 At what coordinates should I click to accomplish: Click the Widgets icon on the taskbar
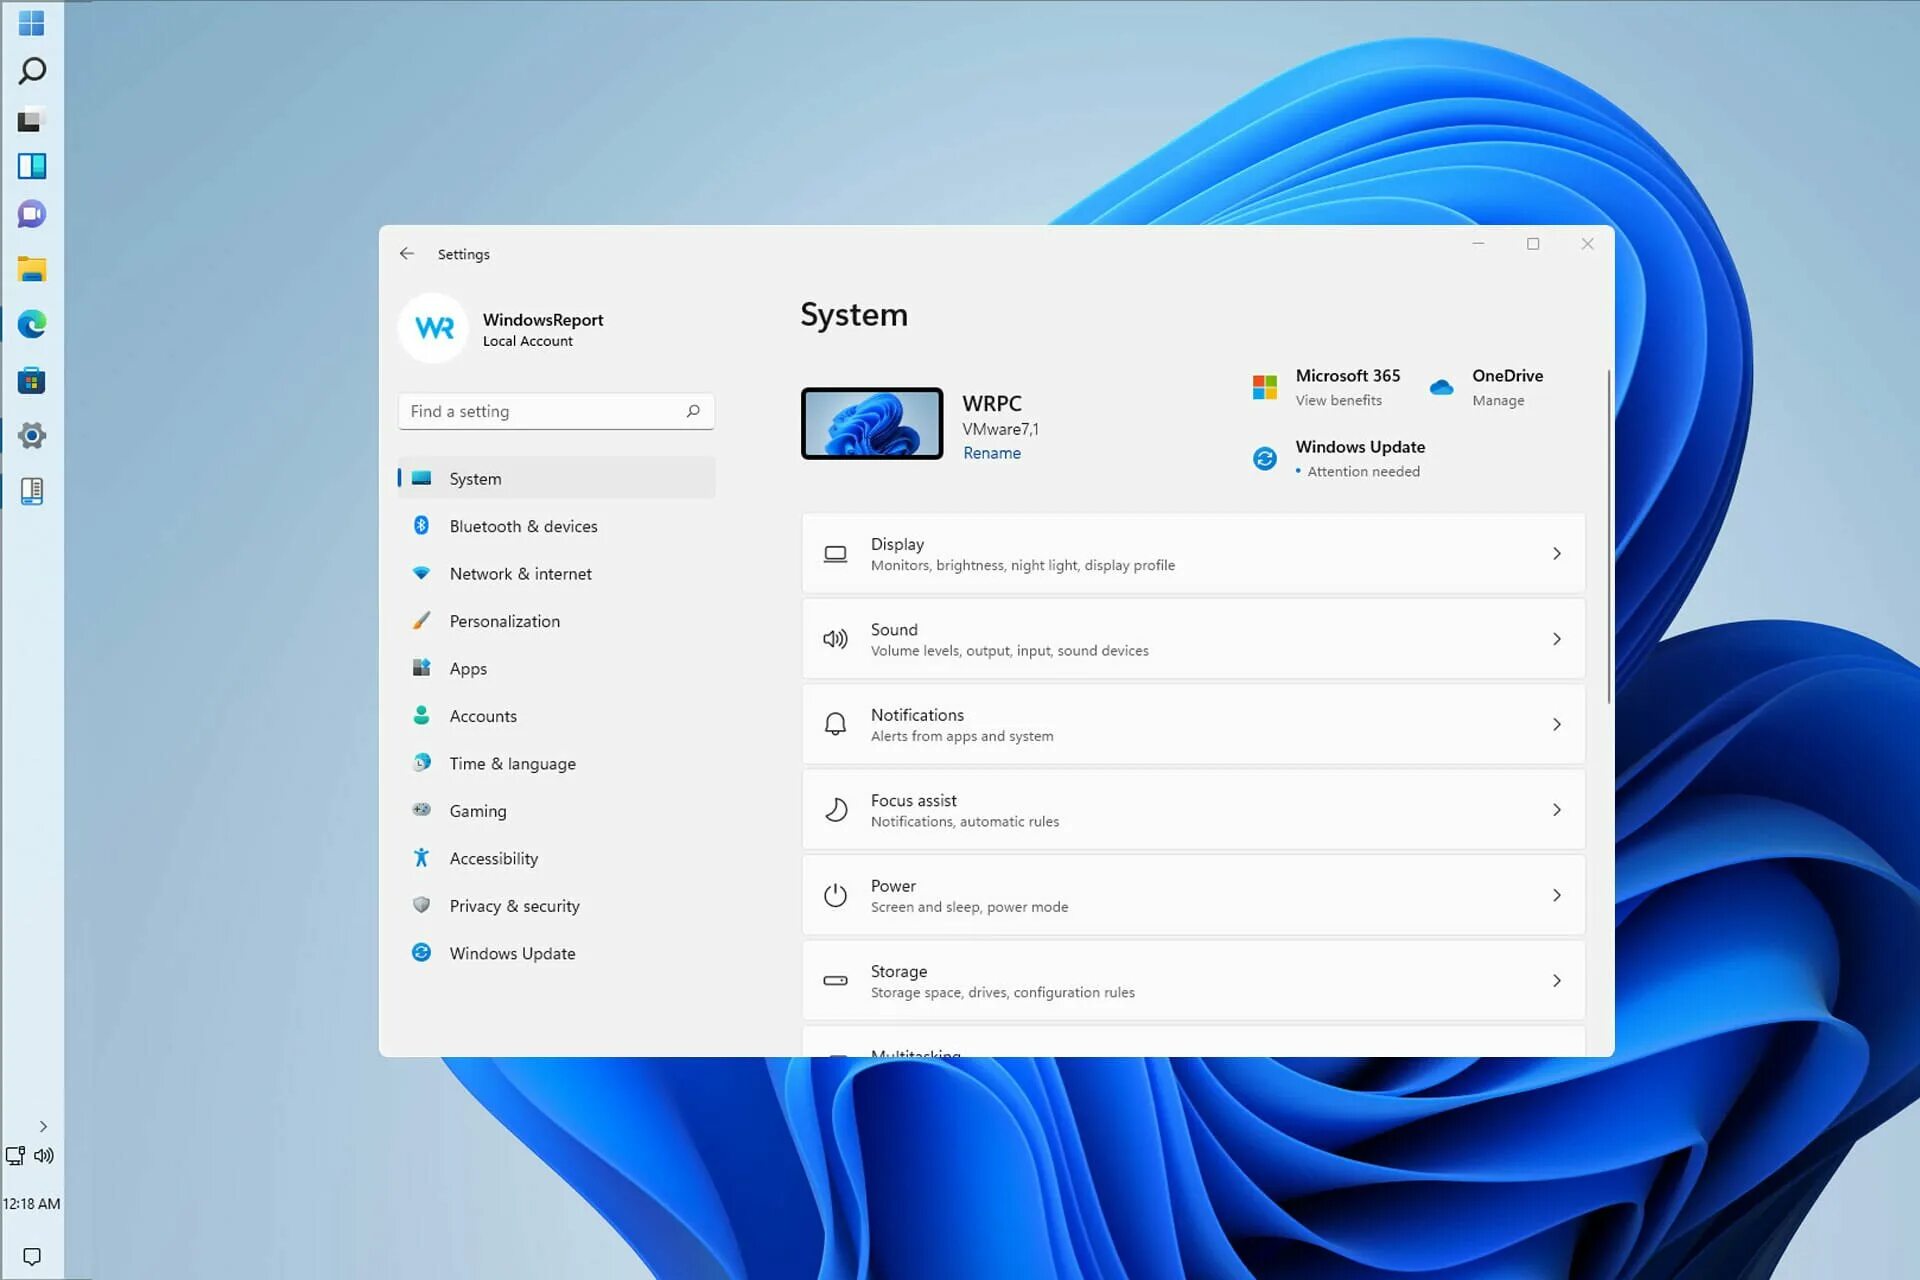[32, 166]
